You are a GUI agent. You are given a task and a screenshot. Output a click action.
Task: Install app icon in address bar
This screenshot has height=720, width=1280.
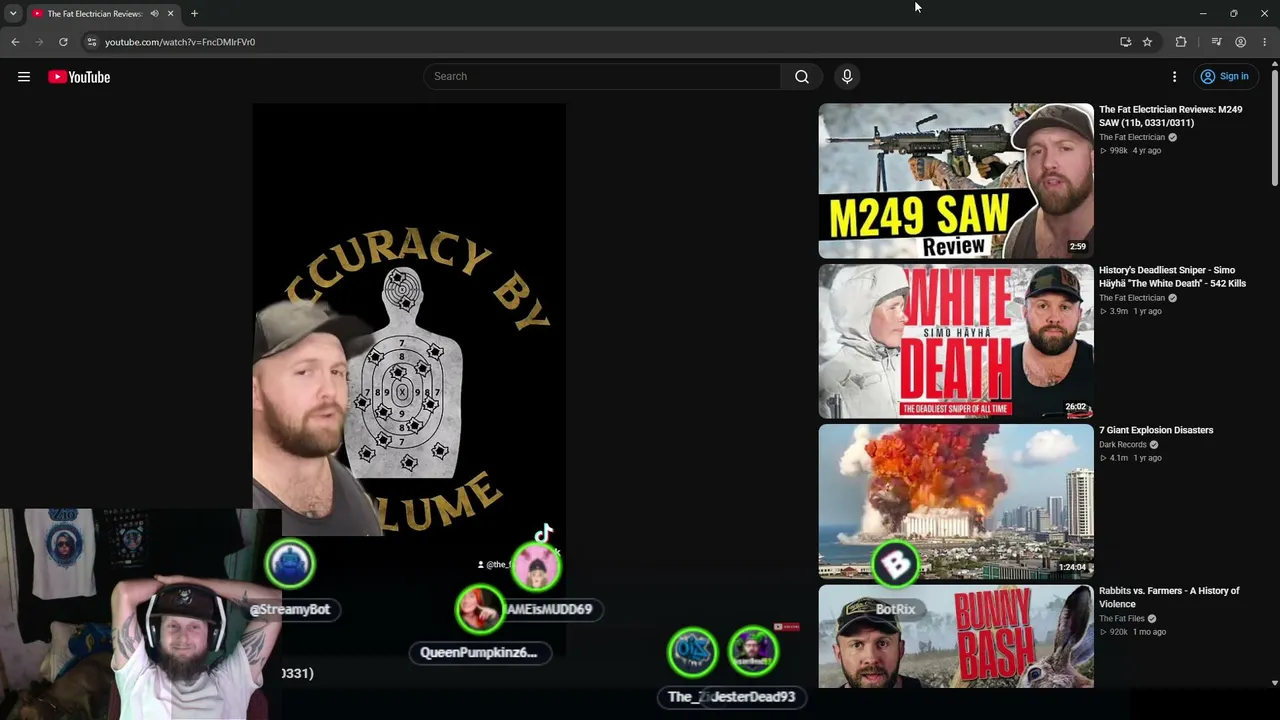point(1125,42)
